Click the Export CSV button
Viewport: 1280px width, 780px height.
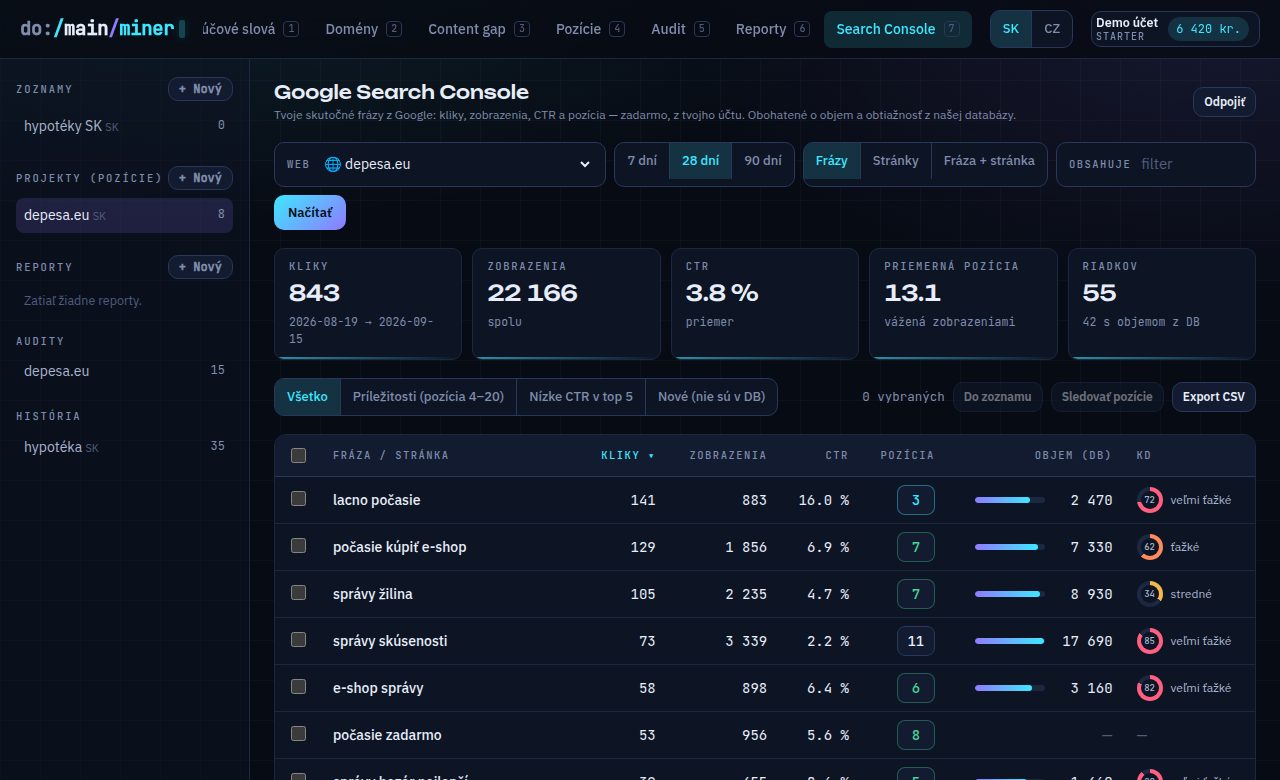(x=1214, y=397)
